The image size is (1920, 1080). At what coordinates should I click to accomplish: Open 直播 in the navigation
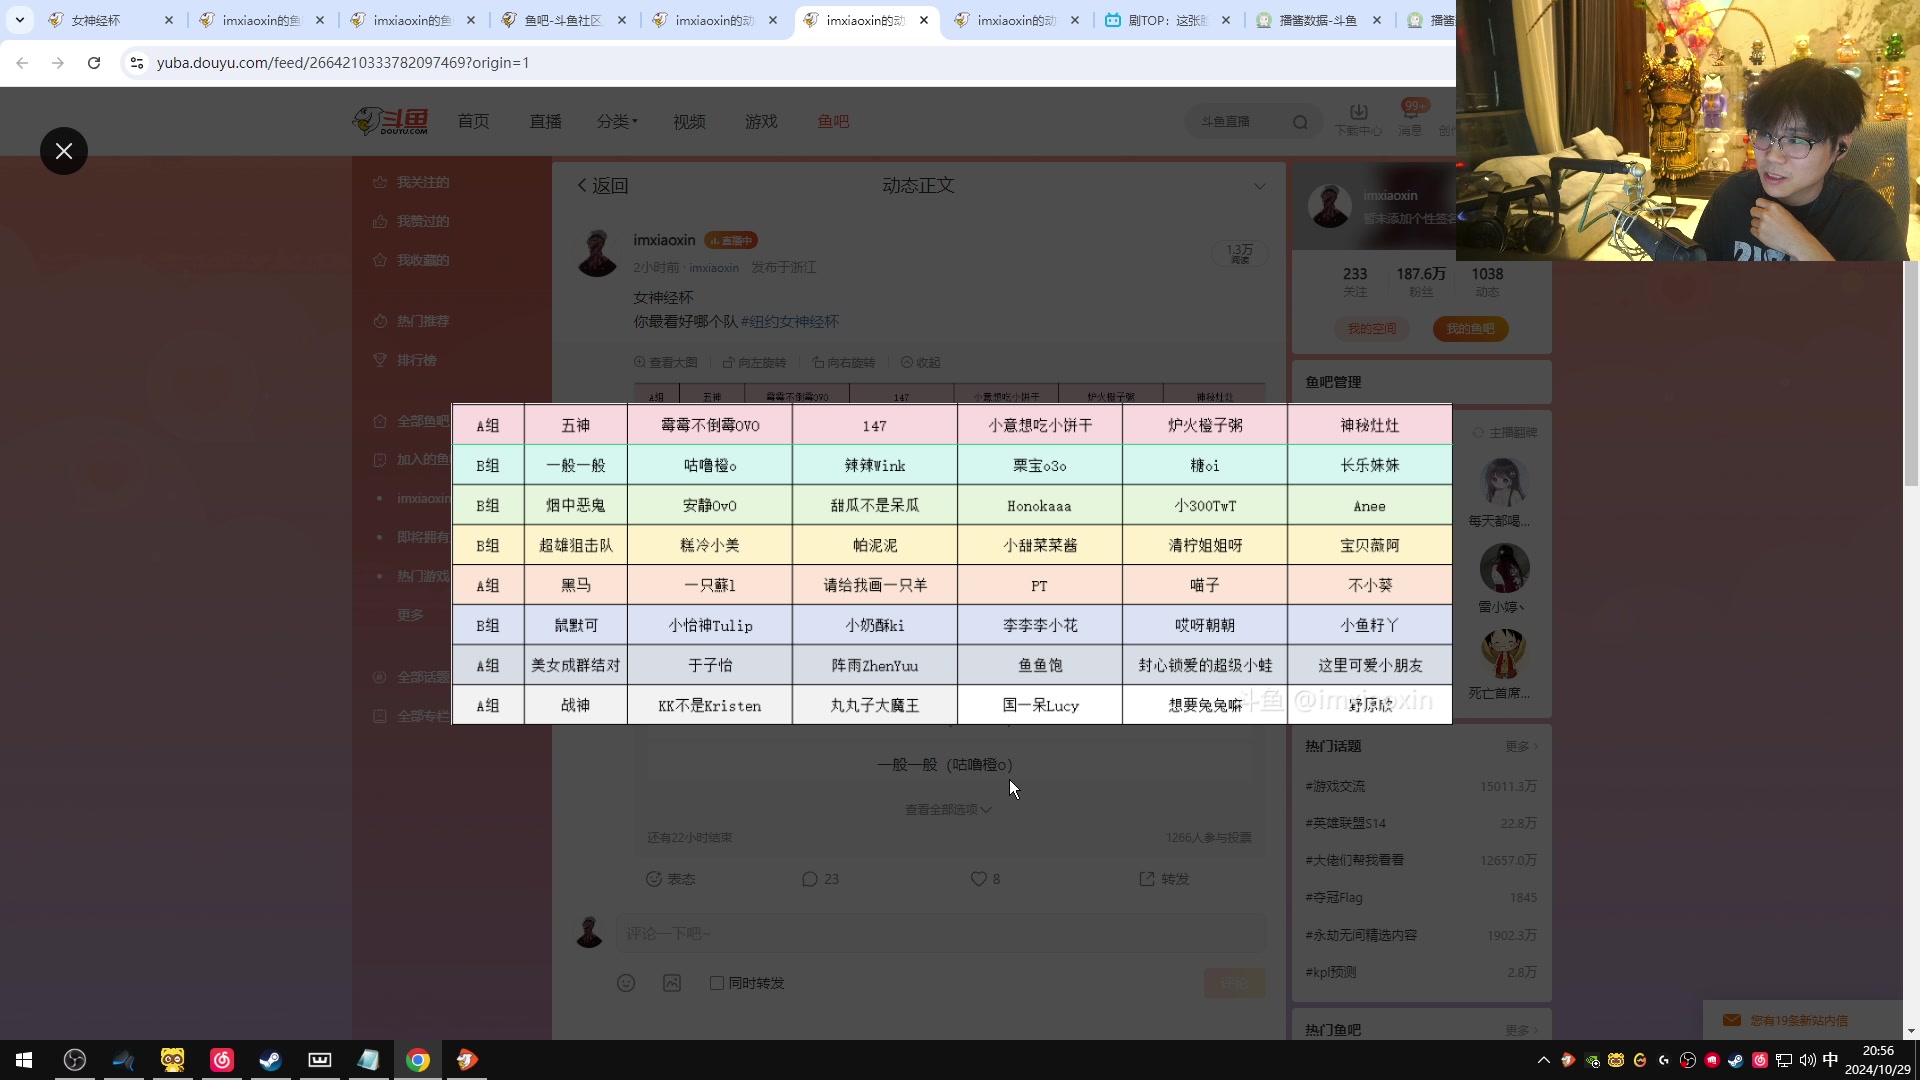point(546,121)
